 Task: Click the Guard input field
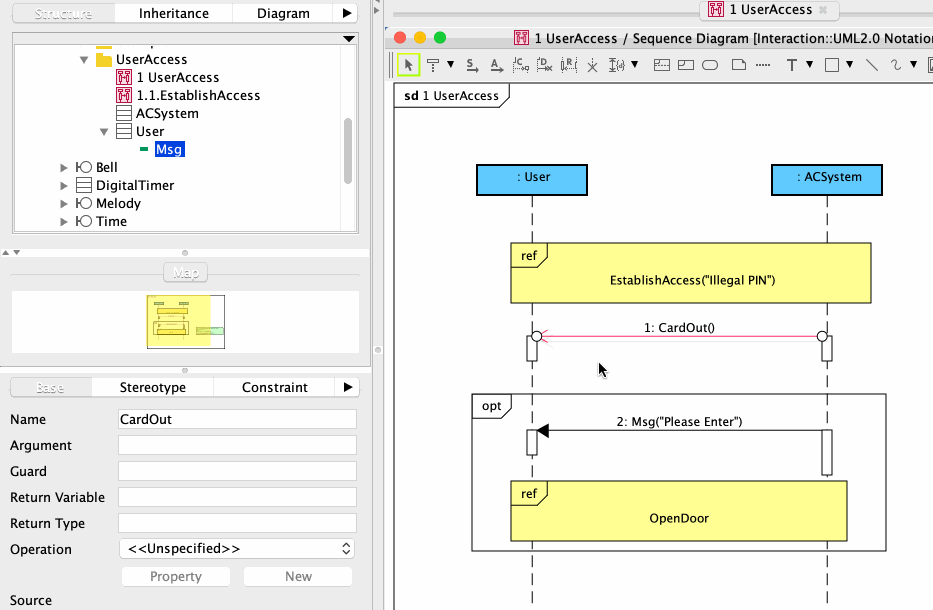coord(237,471)
